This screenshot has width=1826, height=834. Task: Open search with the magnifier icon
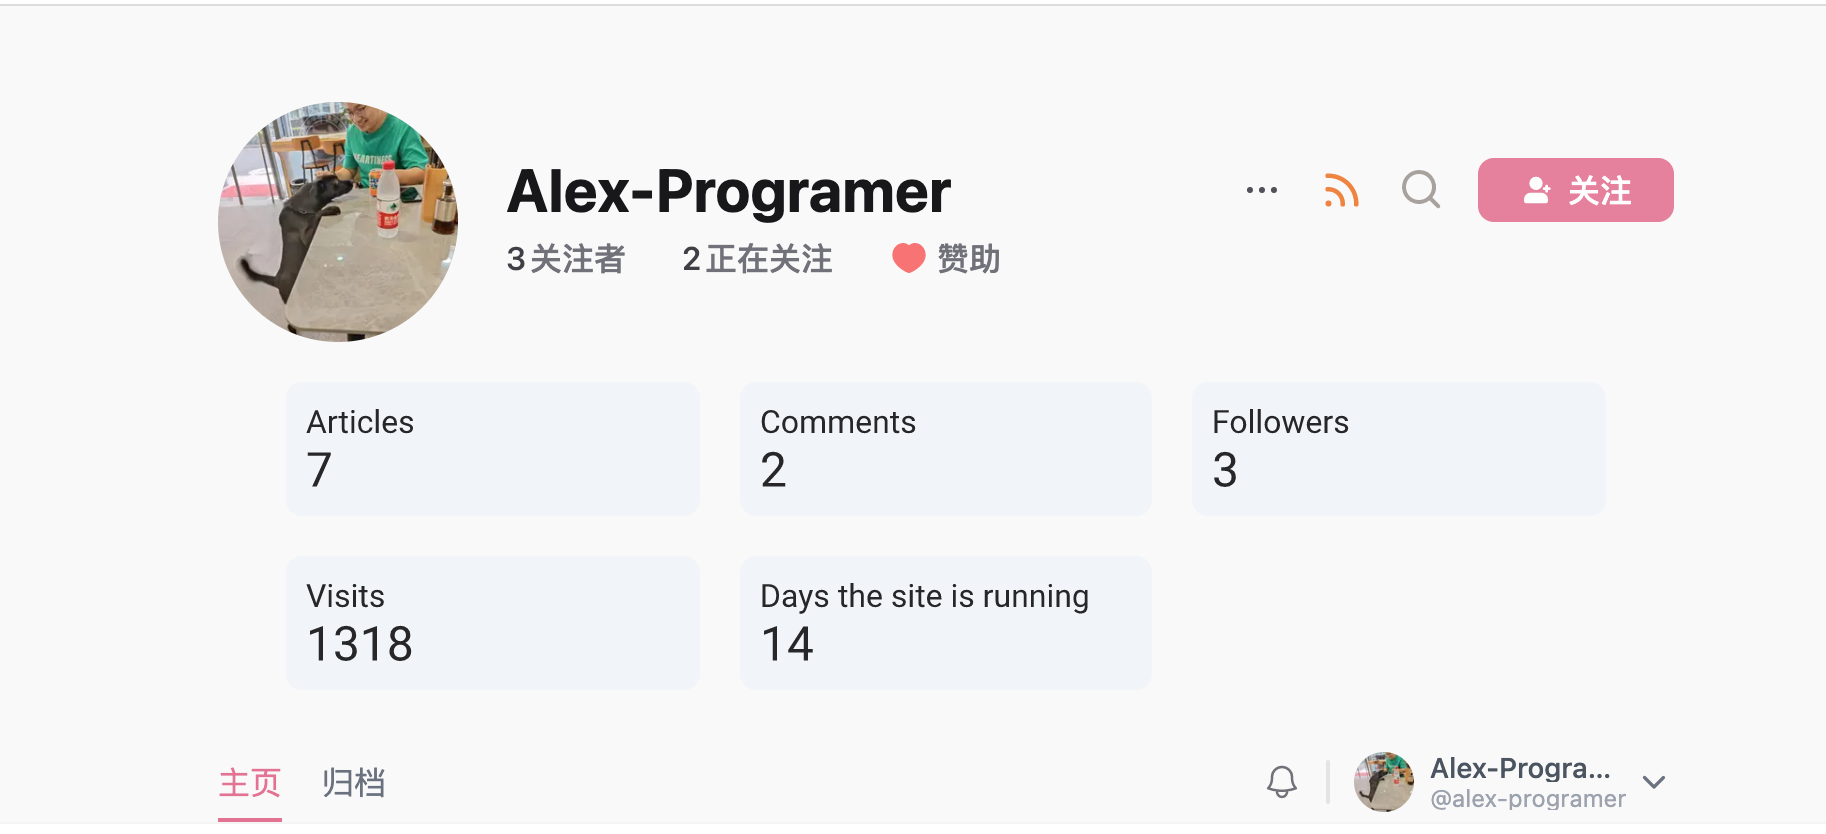click(1420, 189)
